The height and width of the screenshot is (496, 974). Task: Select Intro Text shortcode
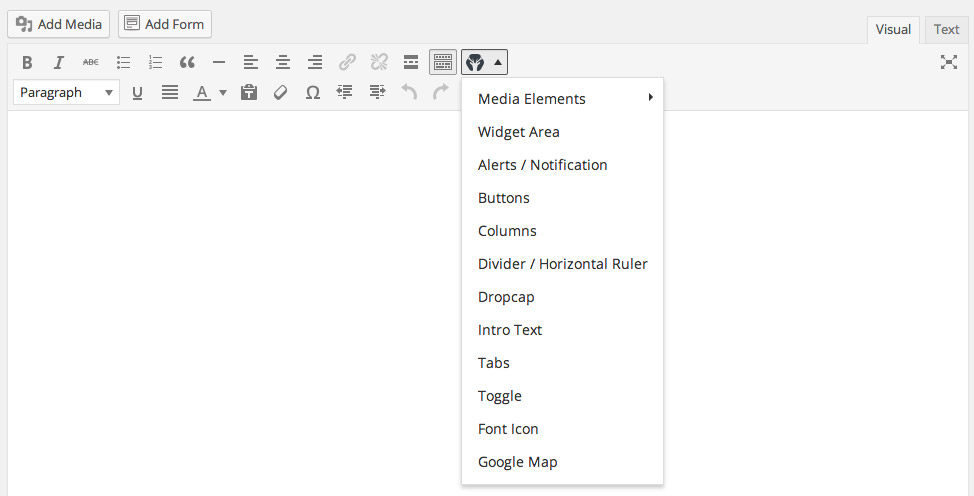coord(563,329)
